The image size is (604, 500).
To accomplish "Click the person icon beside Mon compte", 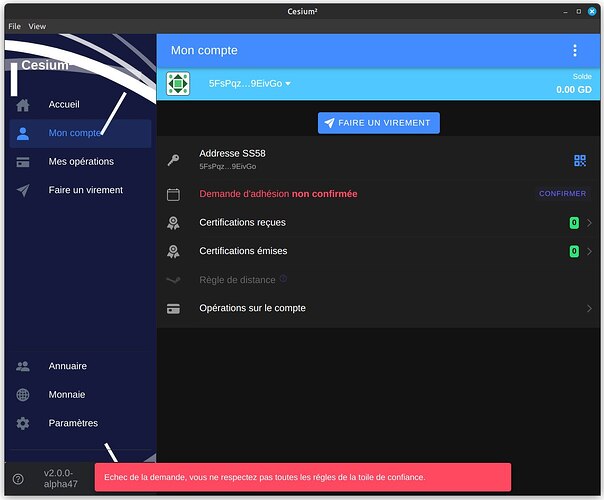I will pos(23,133).
